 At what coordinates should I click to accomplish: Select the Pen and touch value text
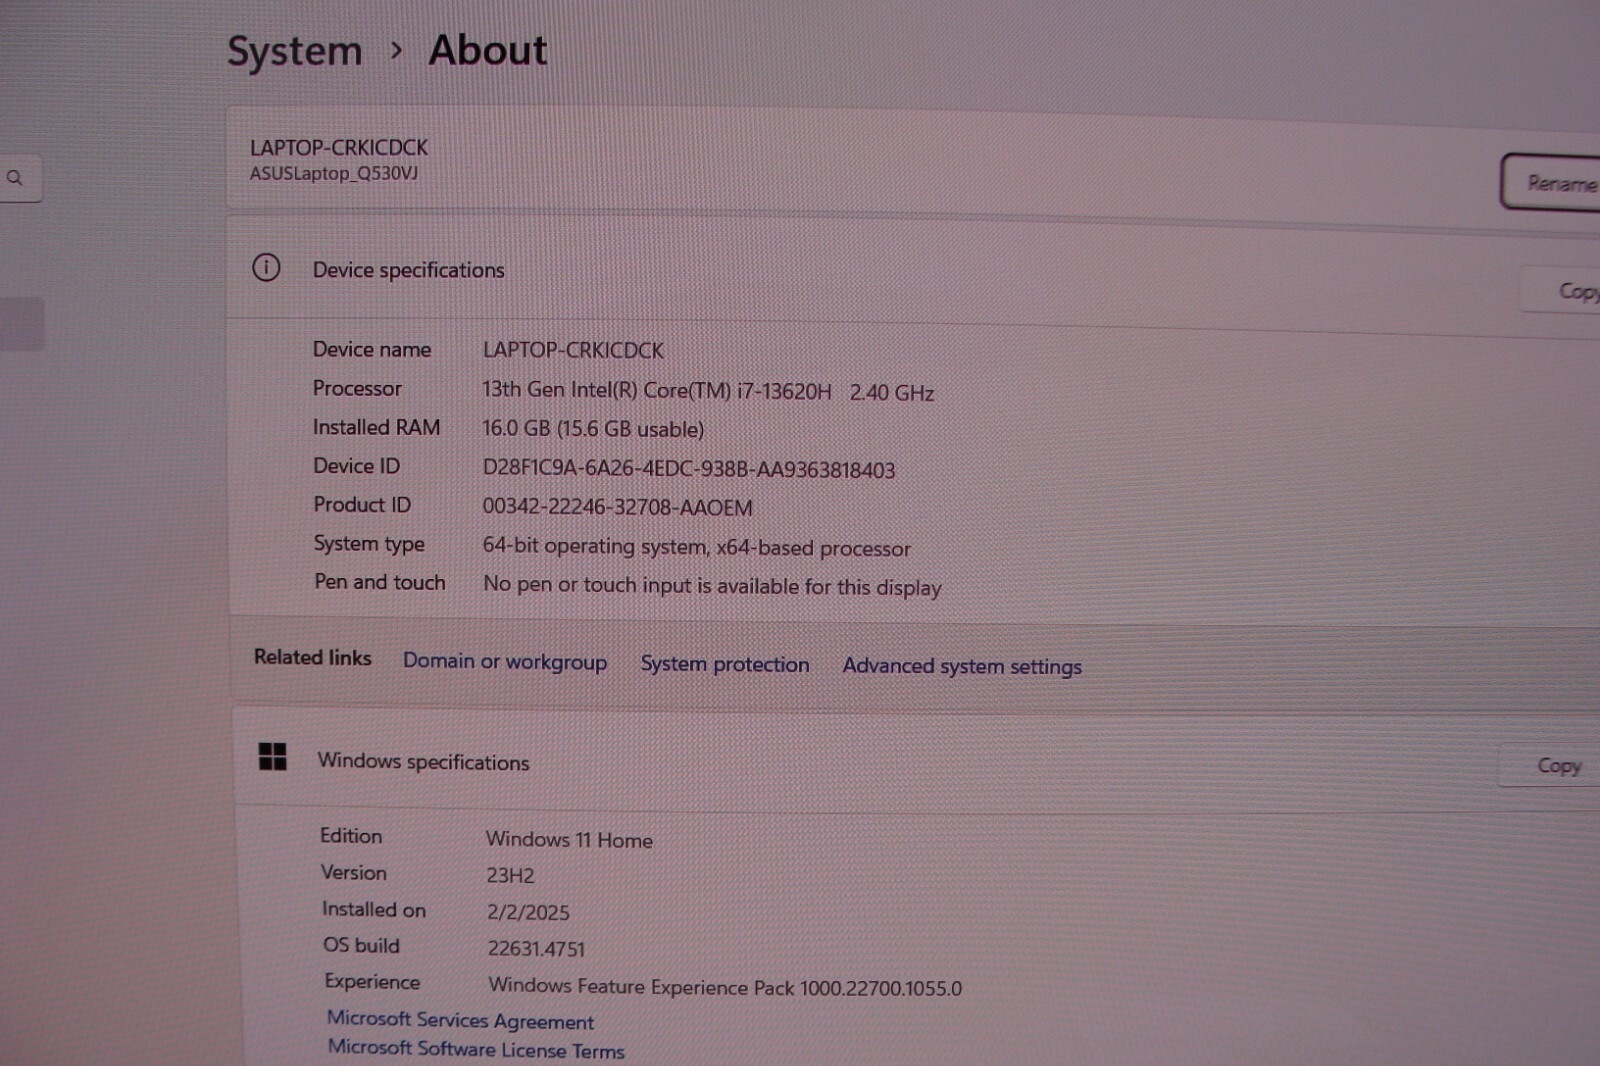pos(712,586)
